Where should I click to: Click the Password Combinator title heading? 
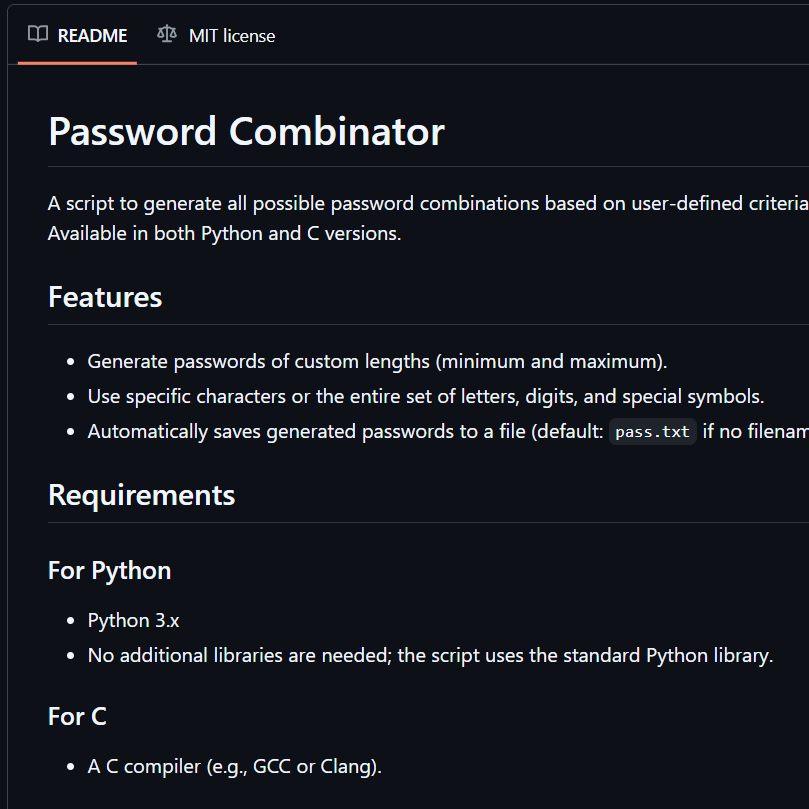pos(246,132)
